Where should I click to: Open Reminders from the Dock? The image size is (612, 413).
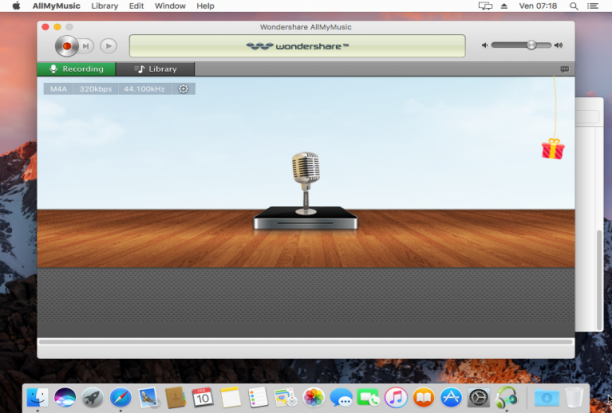coord(258,398)
